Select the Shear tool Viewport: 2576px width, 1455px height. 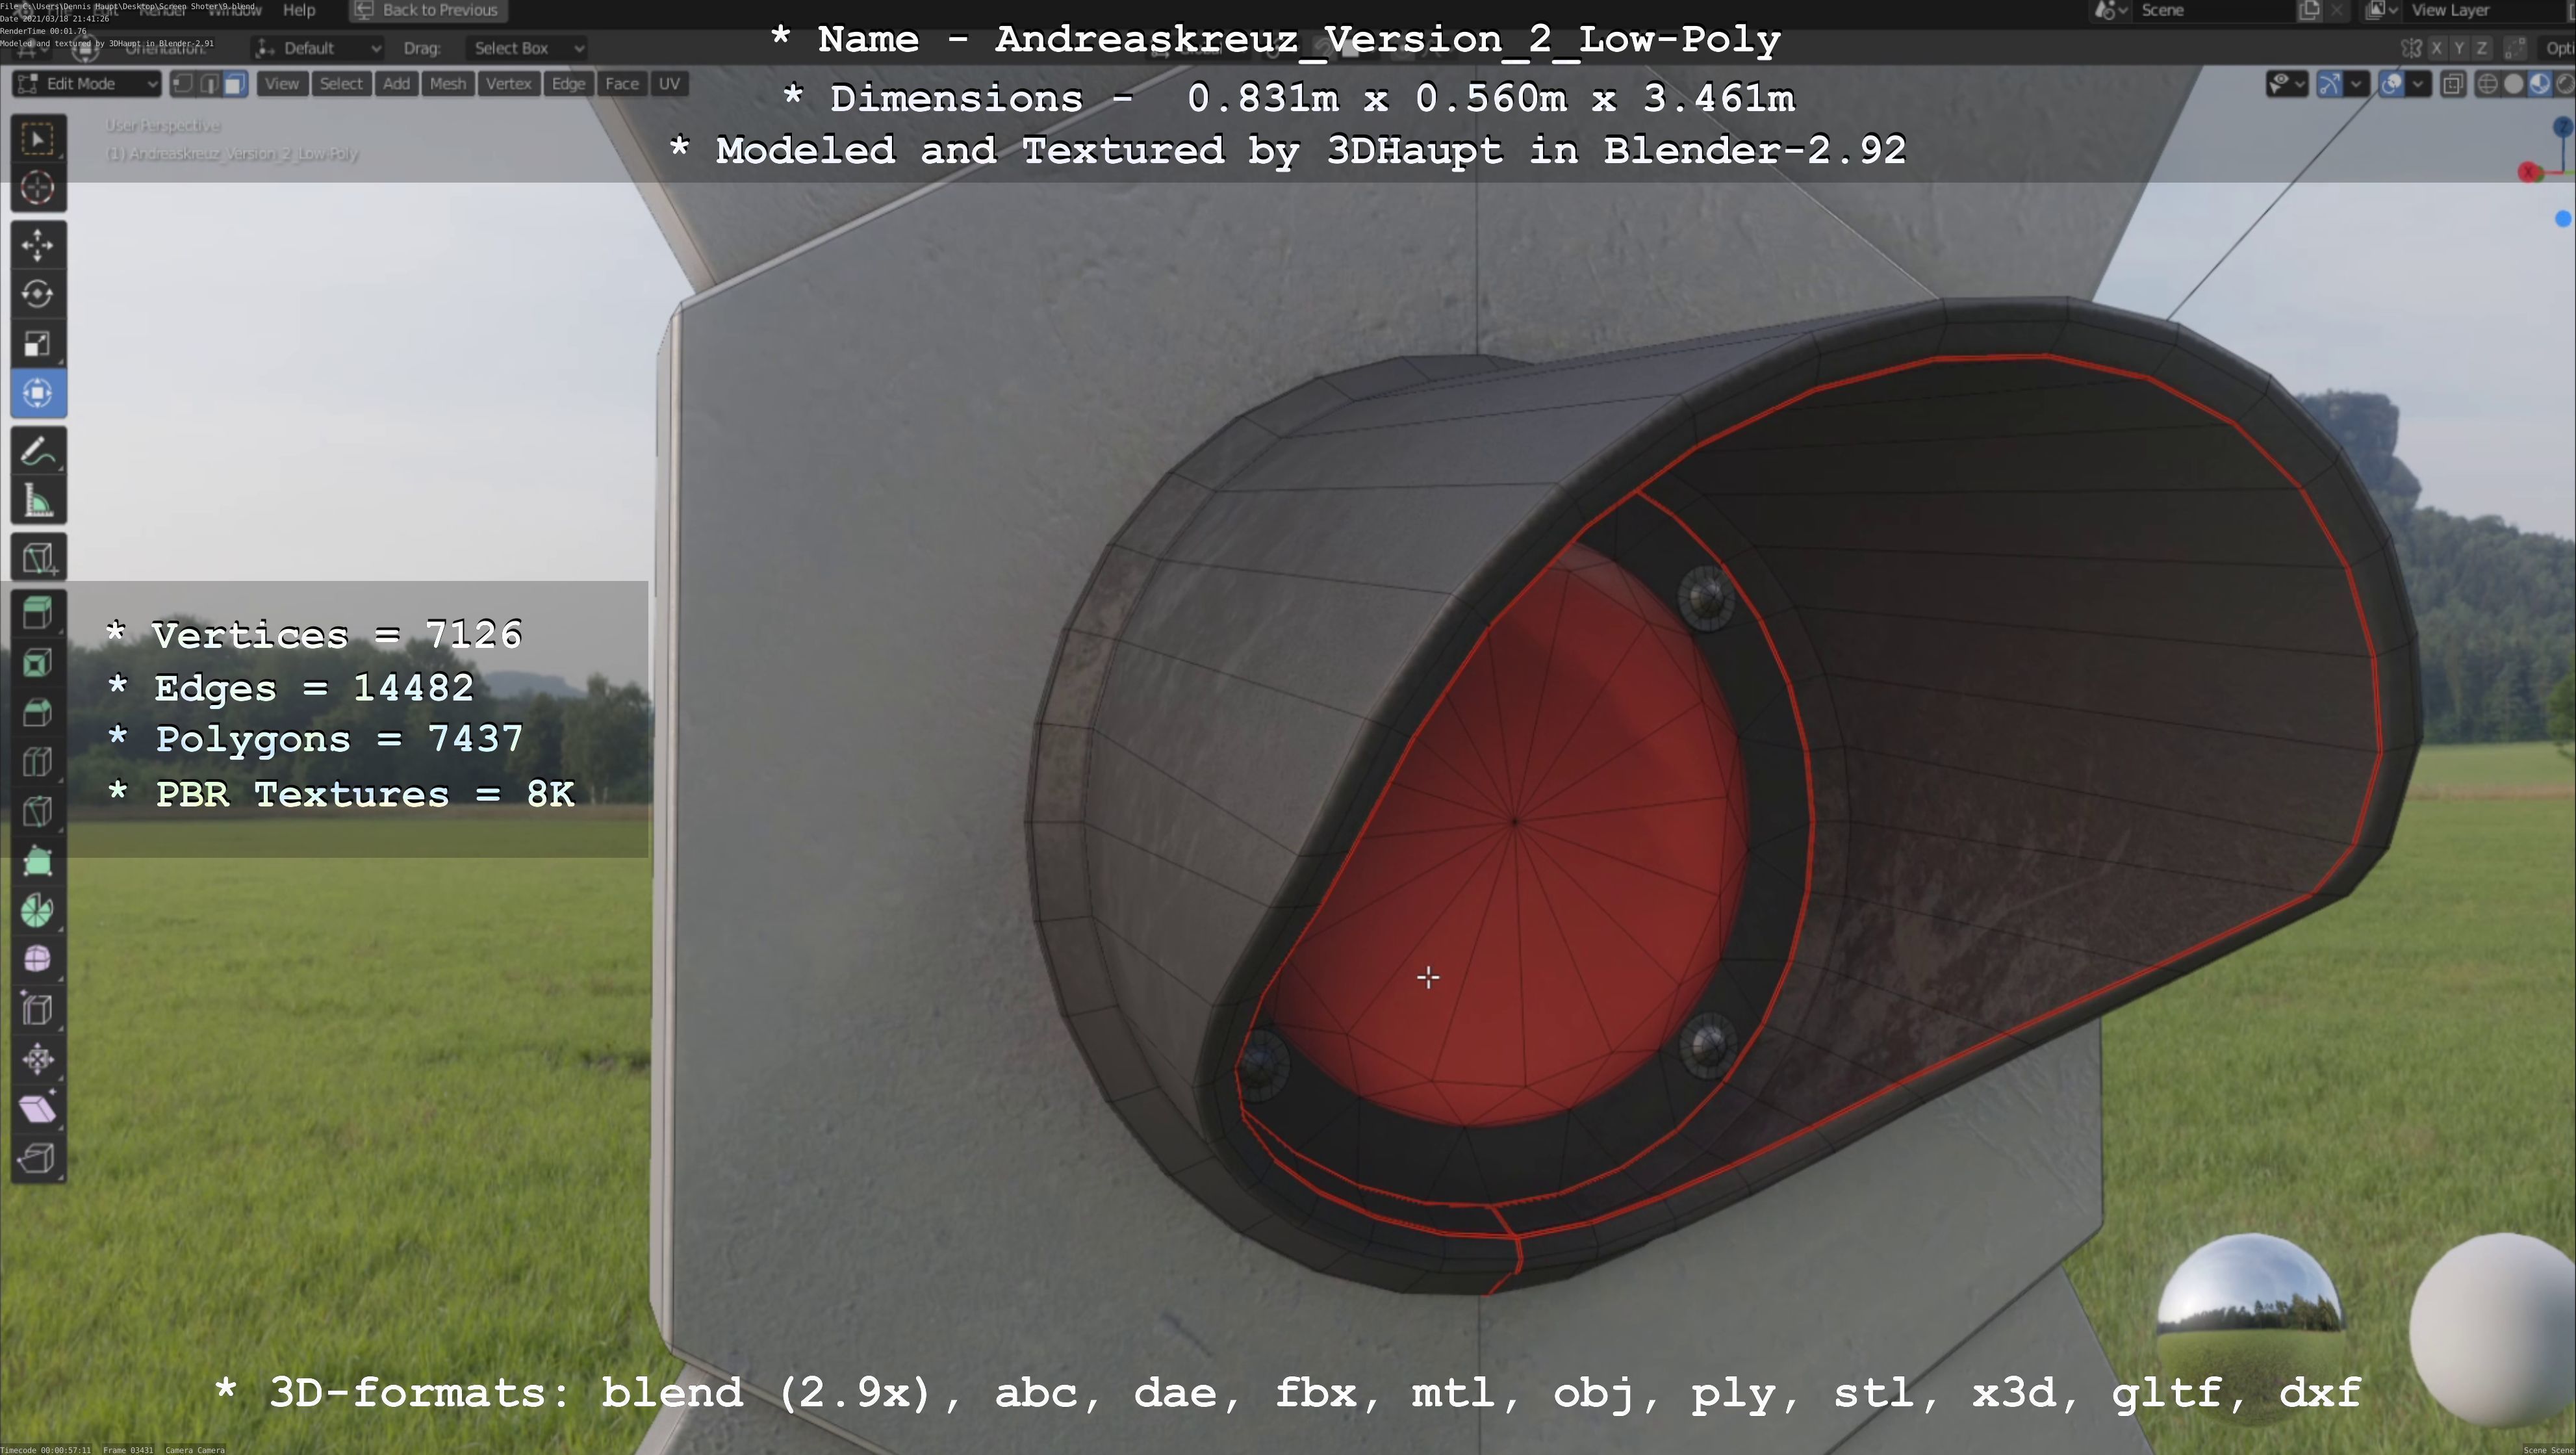38,1108
